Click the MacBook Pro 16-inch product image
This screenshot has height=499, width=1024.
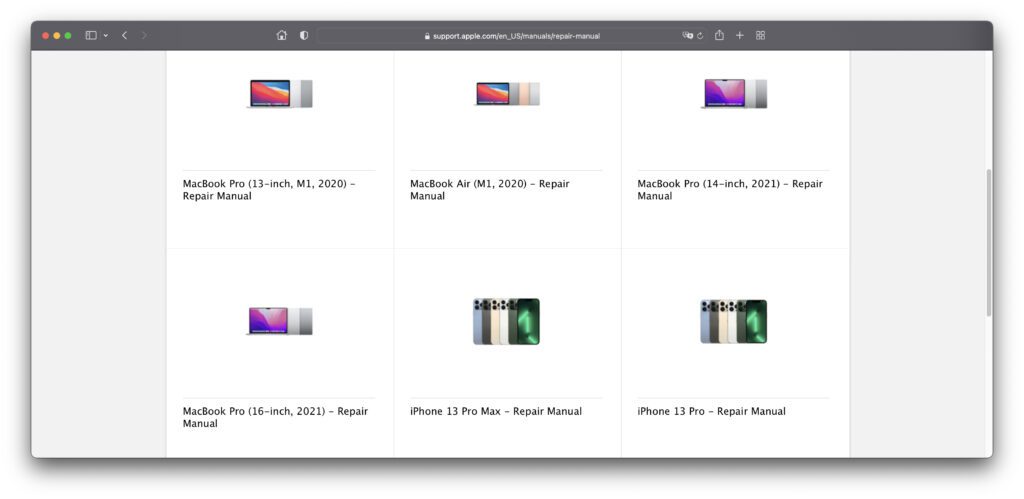pyautogui.click(x=280, y=321)
